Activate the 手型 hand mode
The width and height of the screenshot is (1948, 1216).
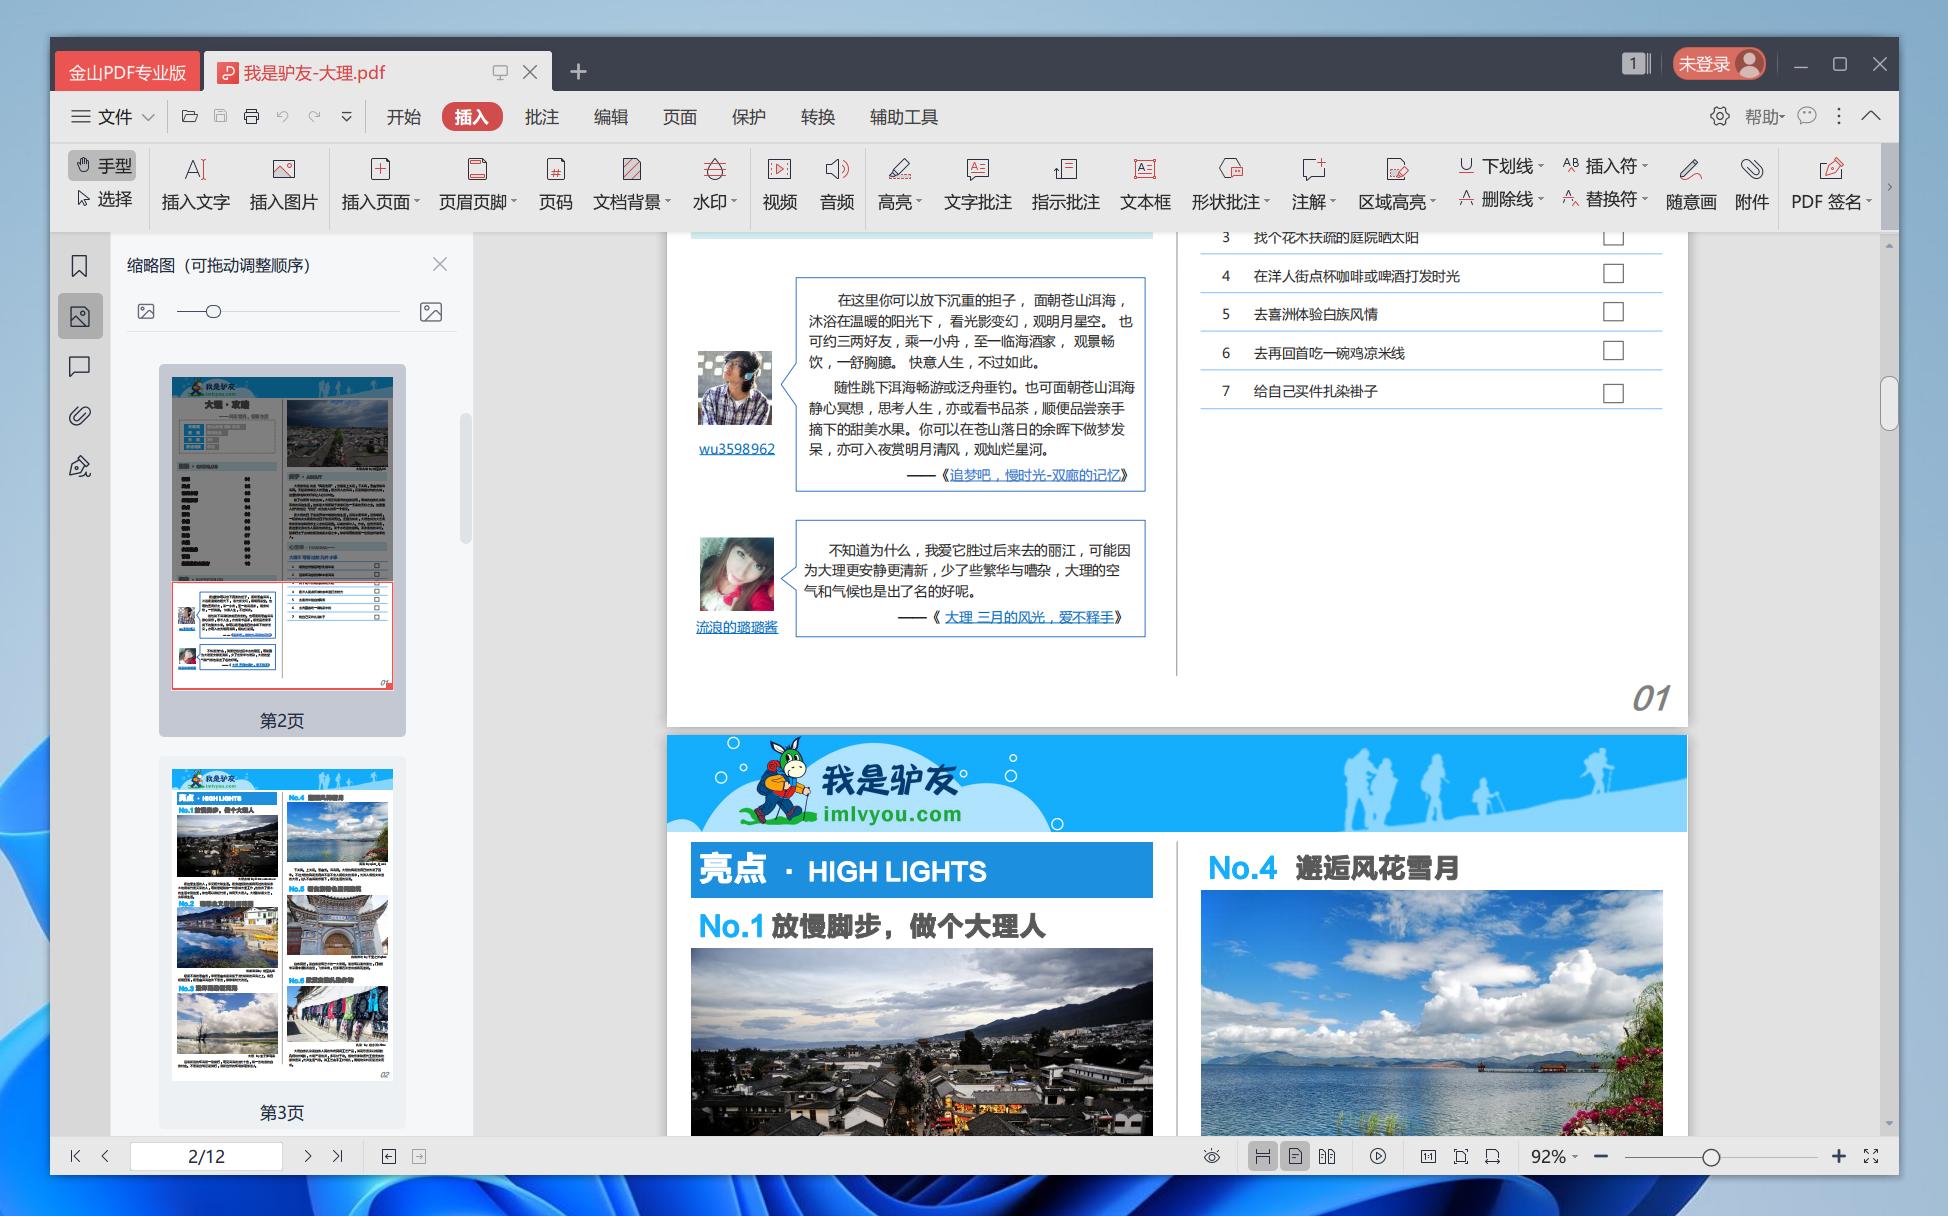click(103, 165)
